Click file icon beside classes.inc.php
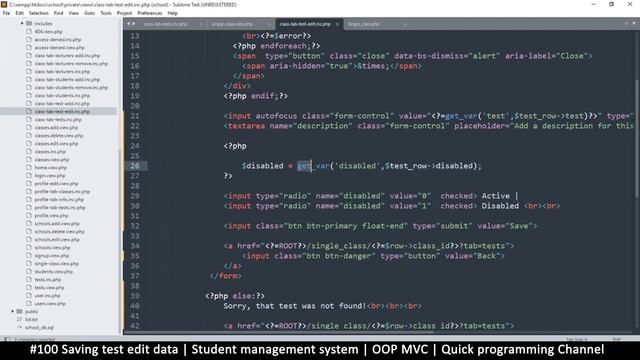The height and width of the screenshot is (360, 640). tap(29, 151)
